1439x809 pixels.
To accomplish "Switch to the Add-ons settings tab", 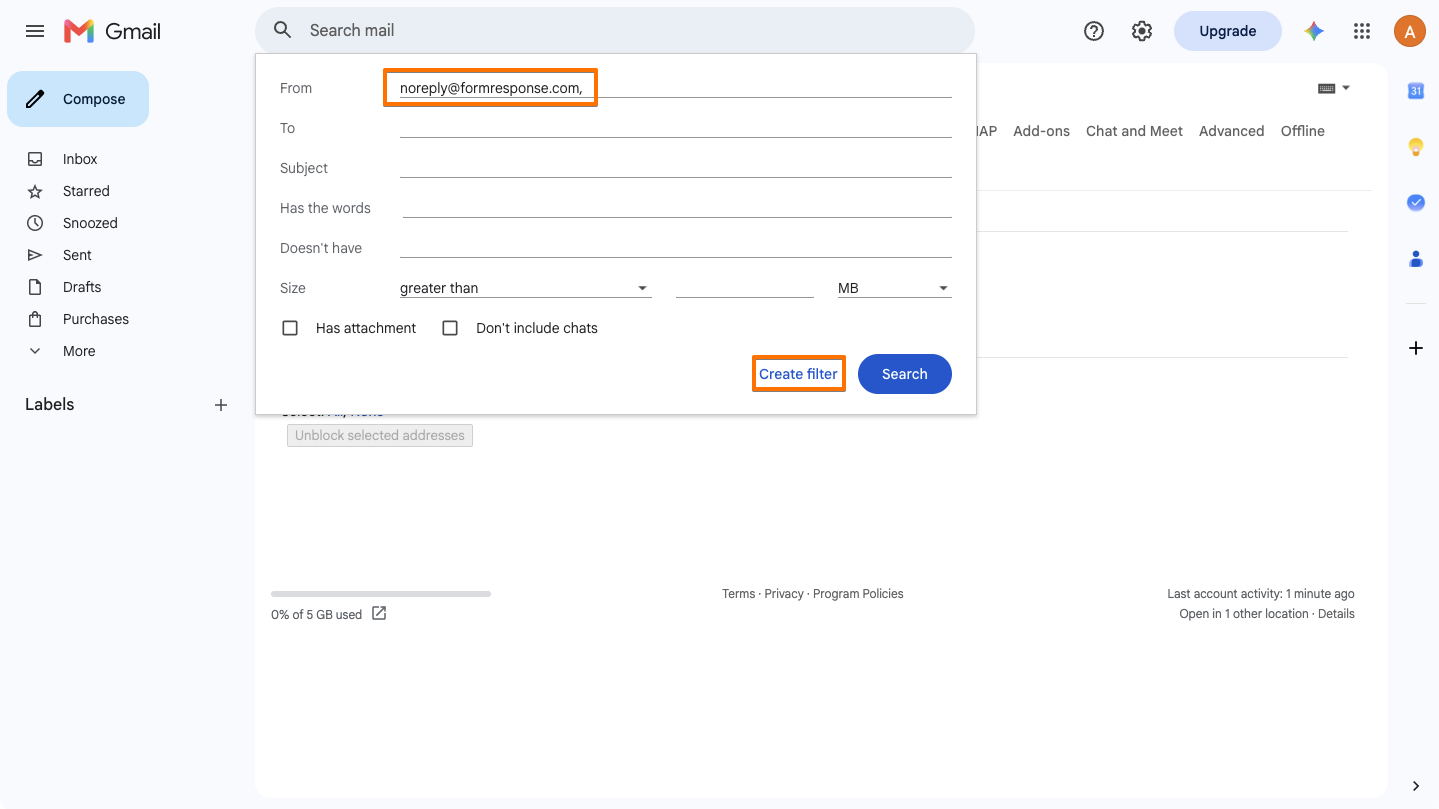I will 1041,131.
